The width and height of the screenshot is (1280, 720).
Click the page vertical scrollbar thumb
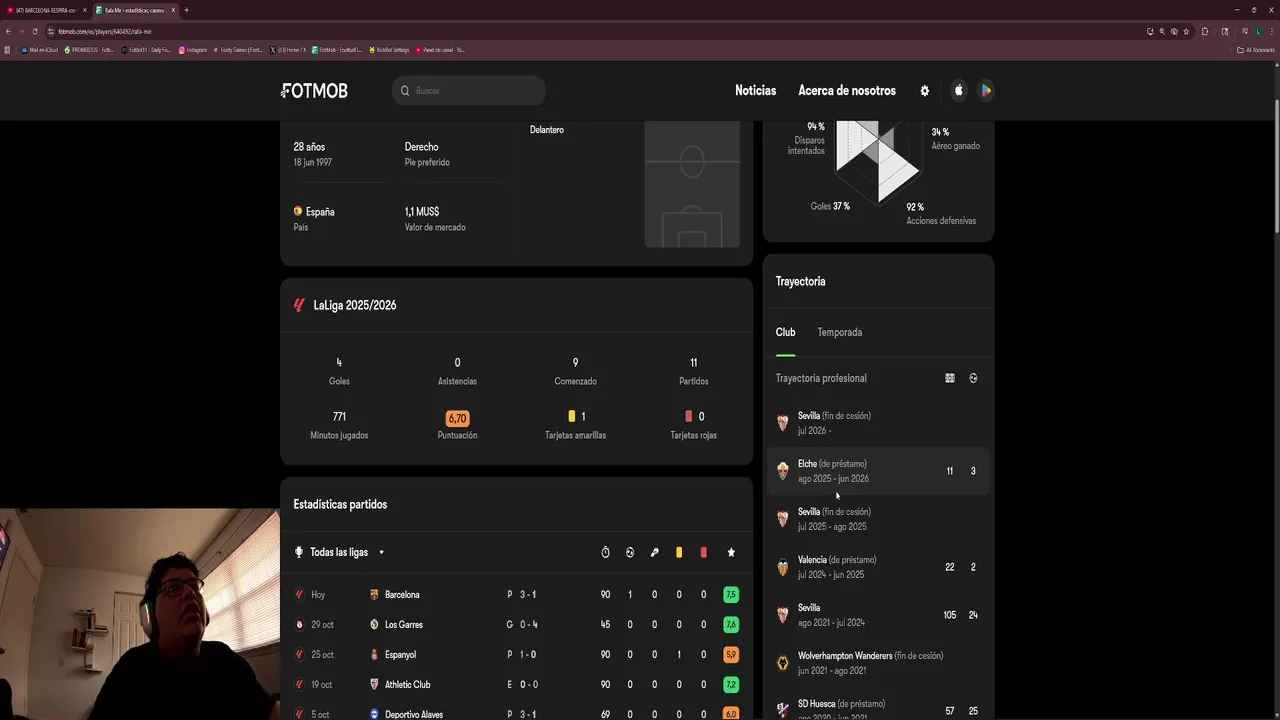click(x=1276, y=168)
